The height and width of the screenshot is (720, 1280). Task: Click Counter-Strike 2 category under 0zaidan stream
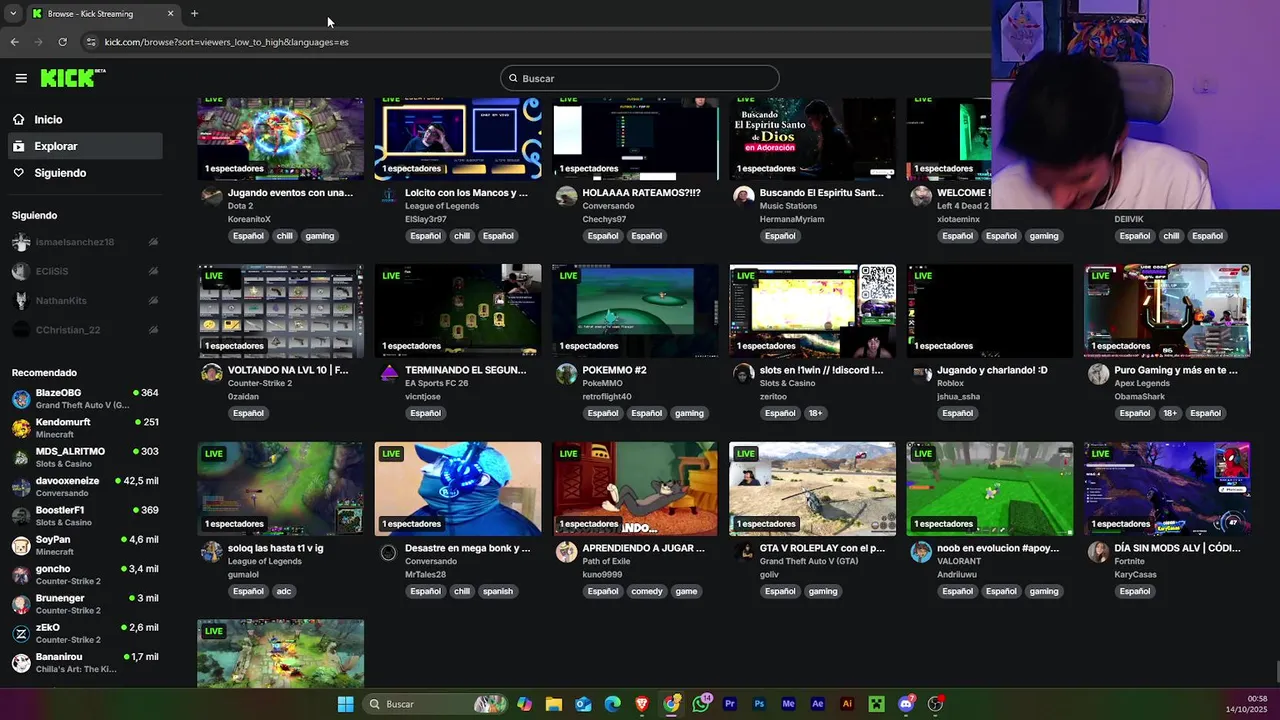point(260,383)
